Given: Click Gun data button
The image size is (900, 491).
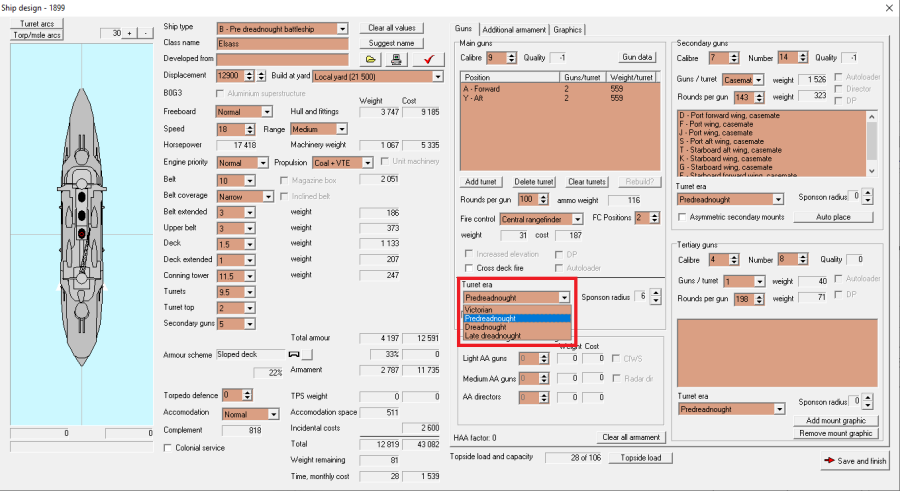Looking at the screenshot, I should tap(637, 57).
